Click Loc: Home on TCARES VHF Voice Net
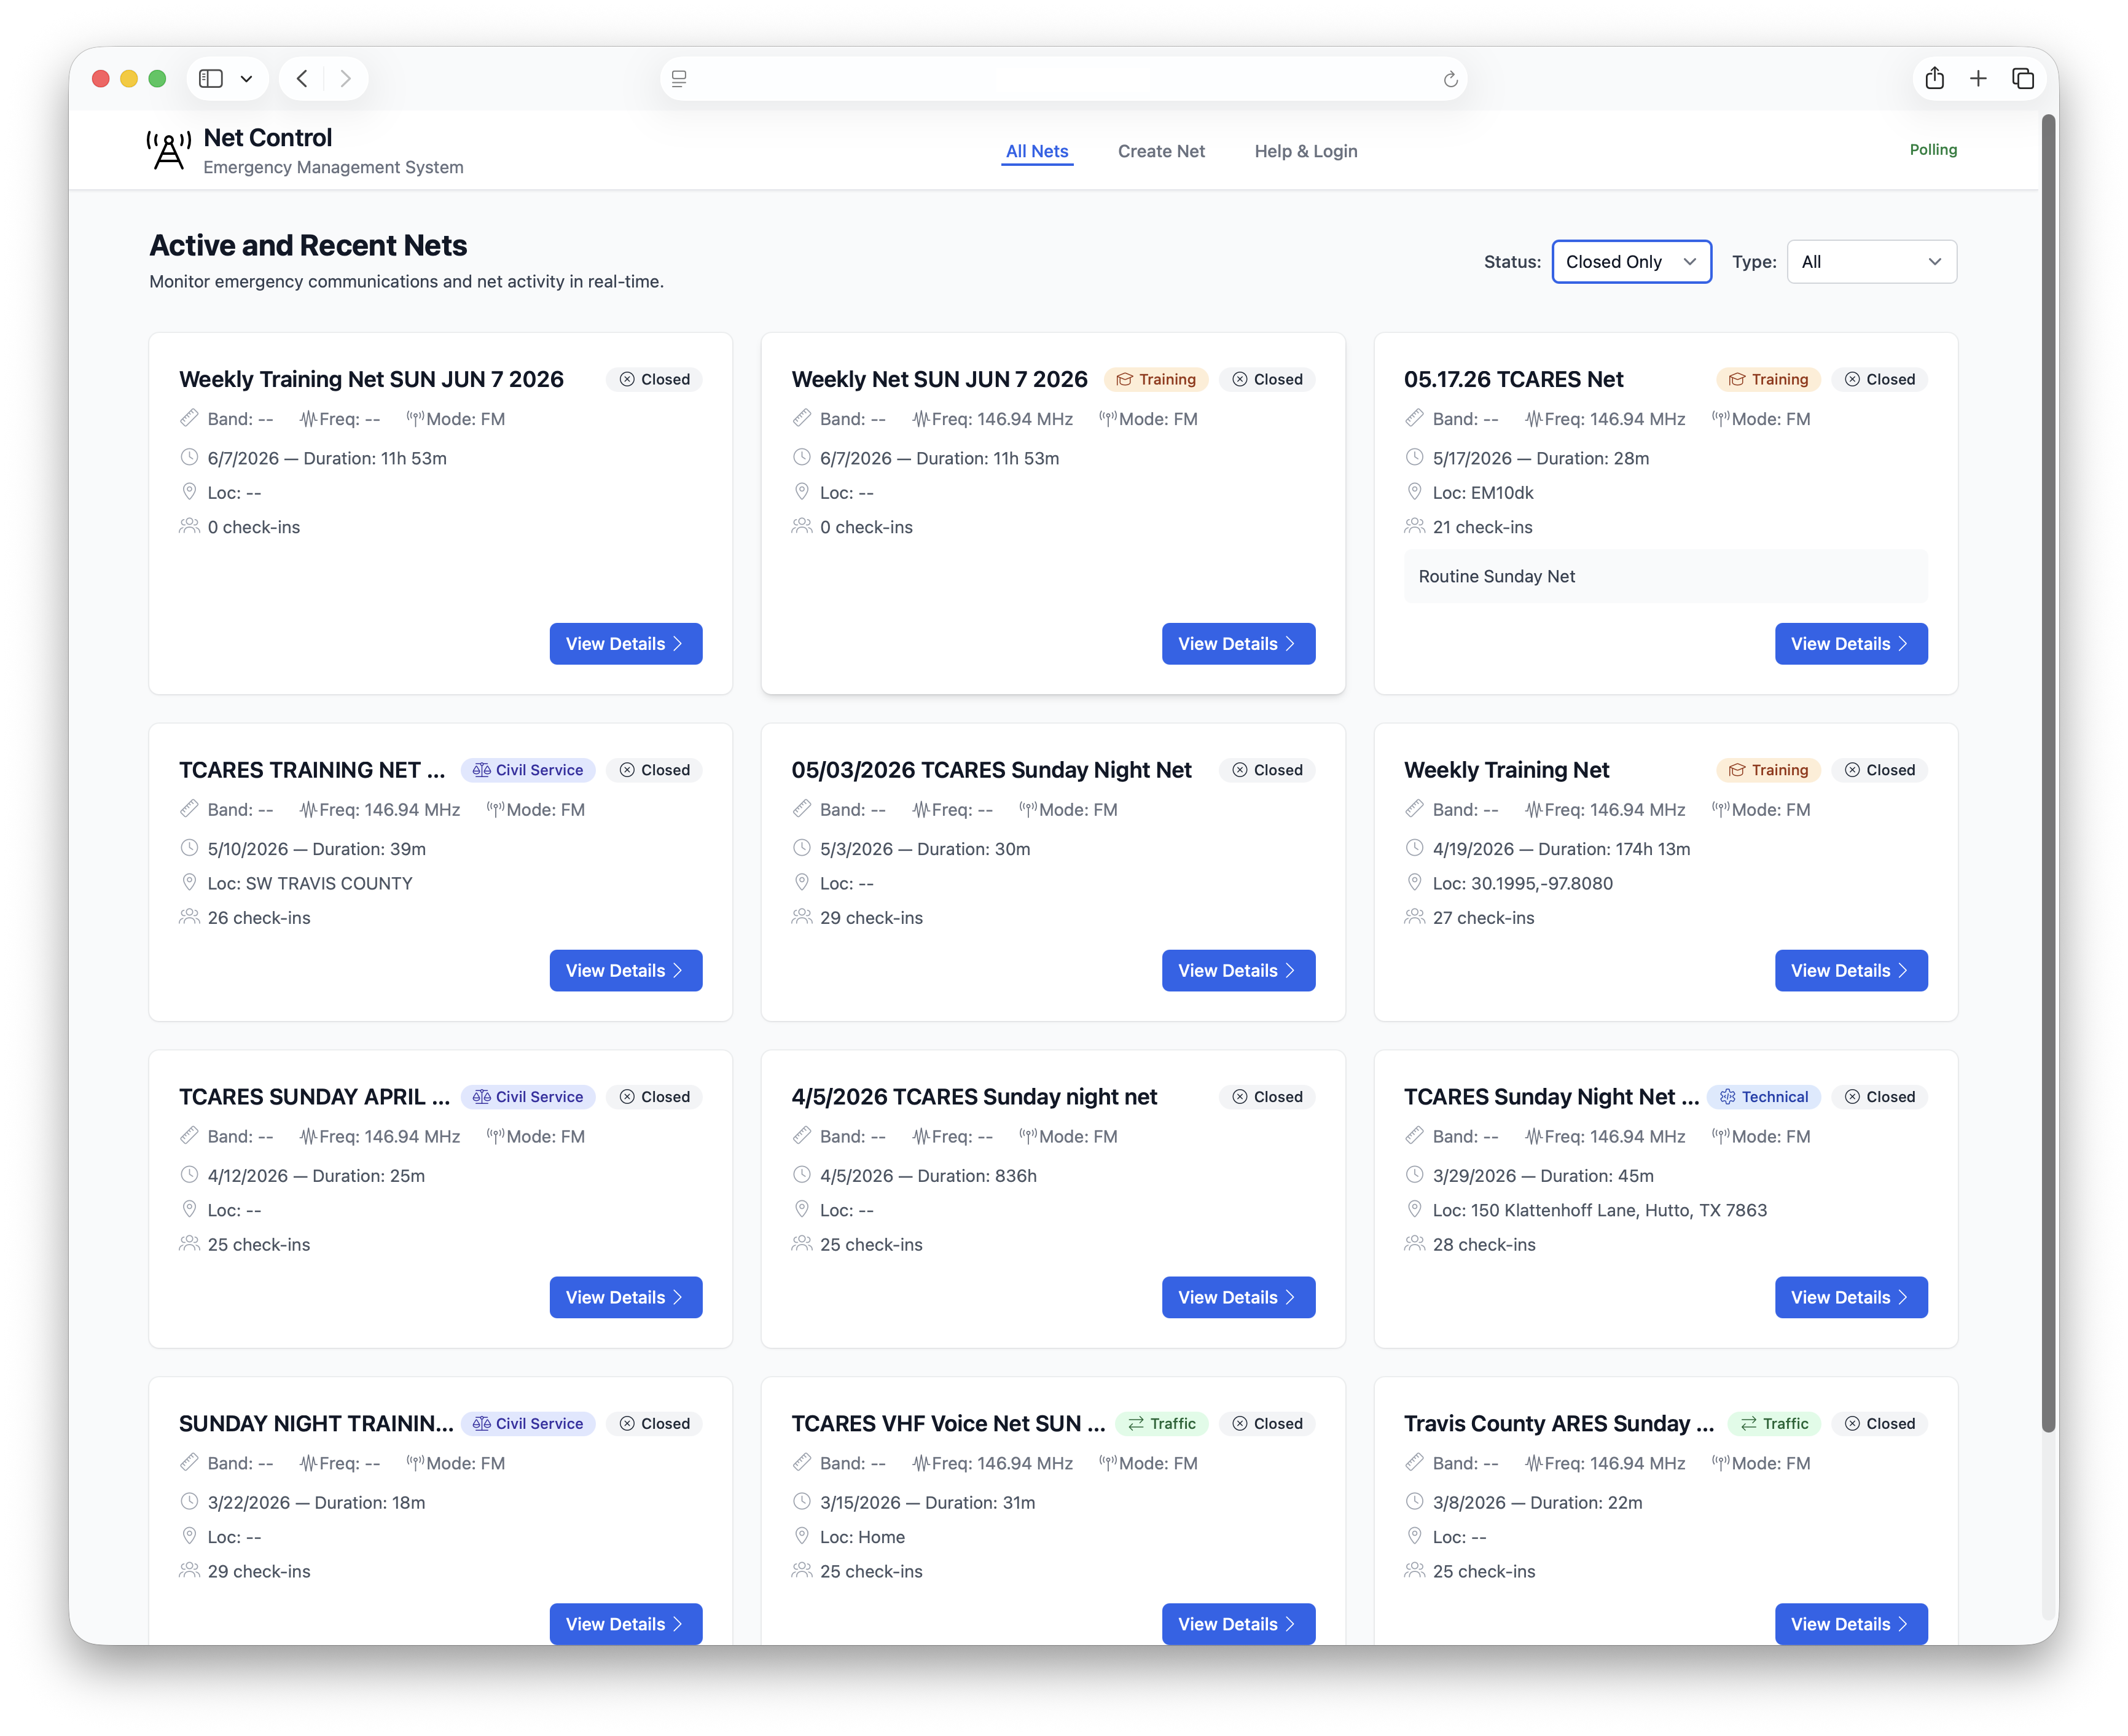2128x1736 pixels. pyautogui.click(x=862, y=1537)
